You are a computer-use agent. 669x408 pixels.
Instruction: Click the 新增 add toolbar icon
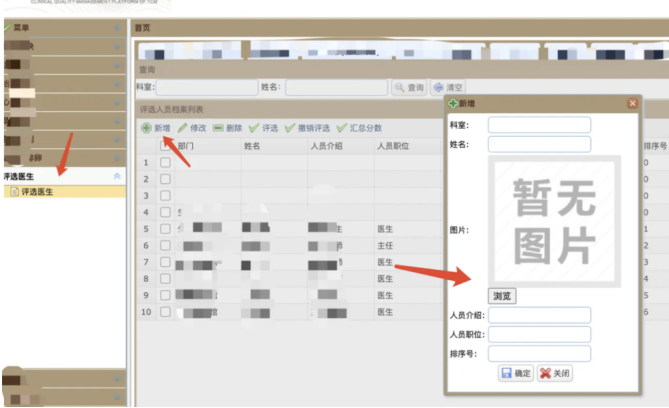[x=146, y=128]
